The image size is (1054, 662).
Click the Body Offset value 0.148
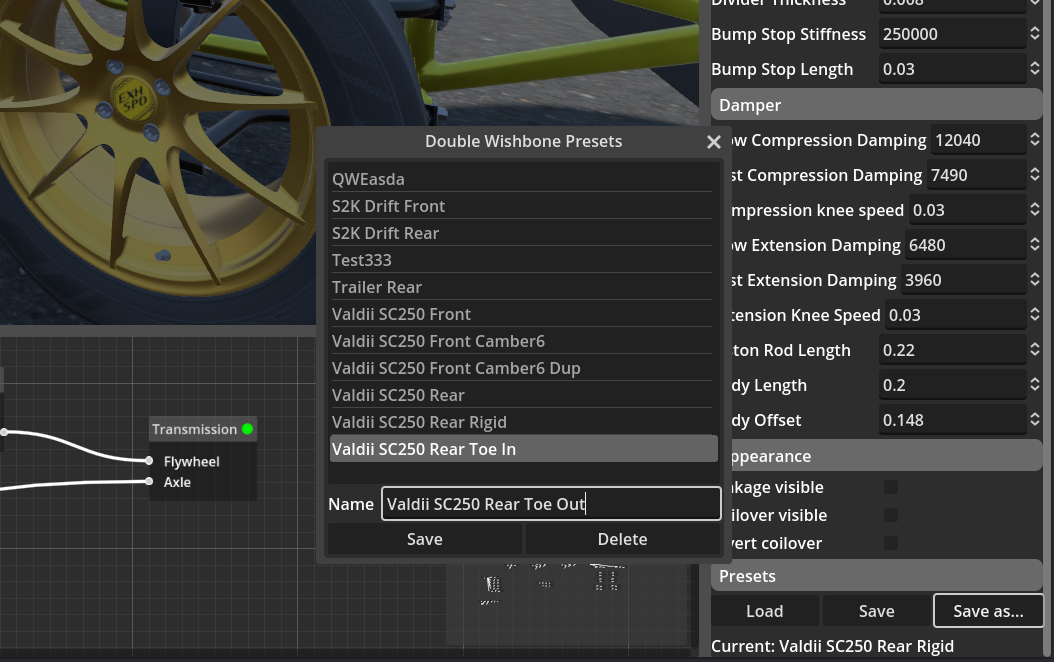click(952, 420)
